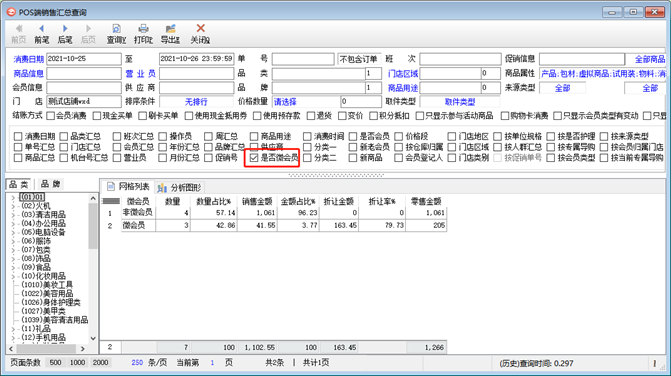This screenshot has height=376, width=671.
Task: Tick the 会员消费 payment method checkbox
Action: pyautogui.click(x=50, y=115)
